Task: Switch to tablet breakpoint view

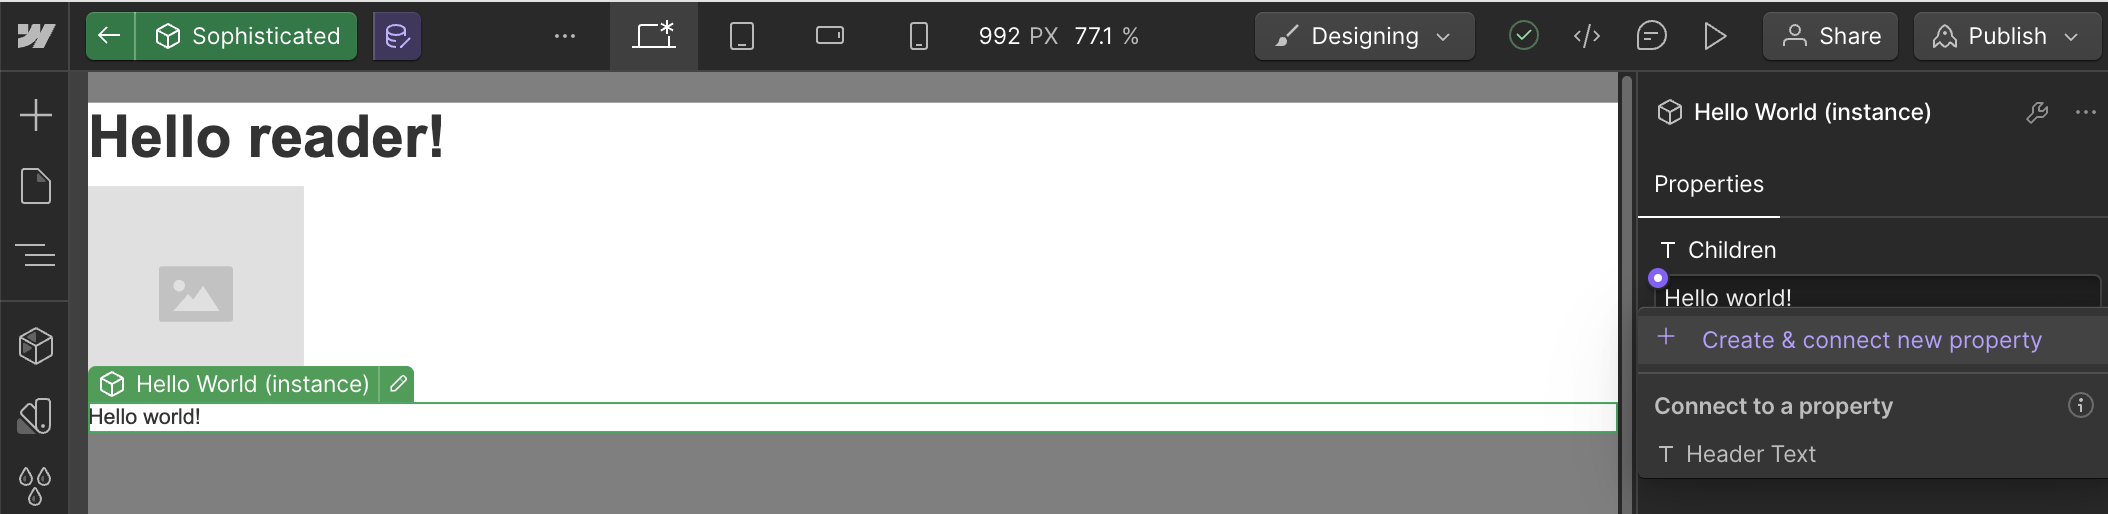Action: pos(742,36)
